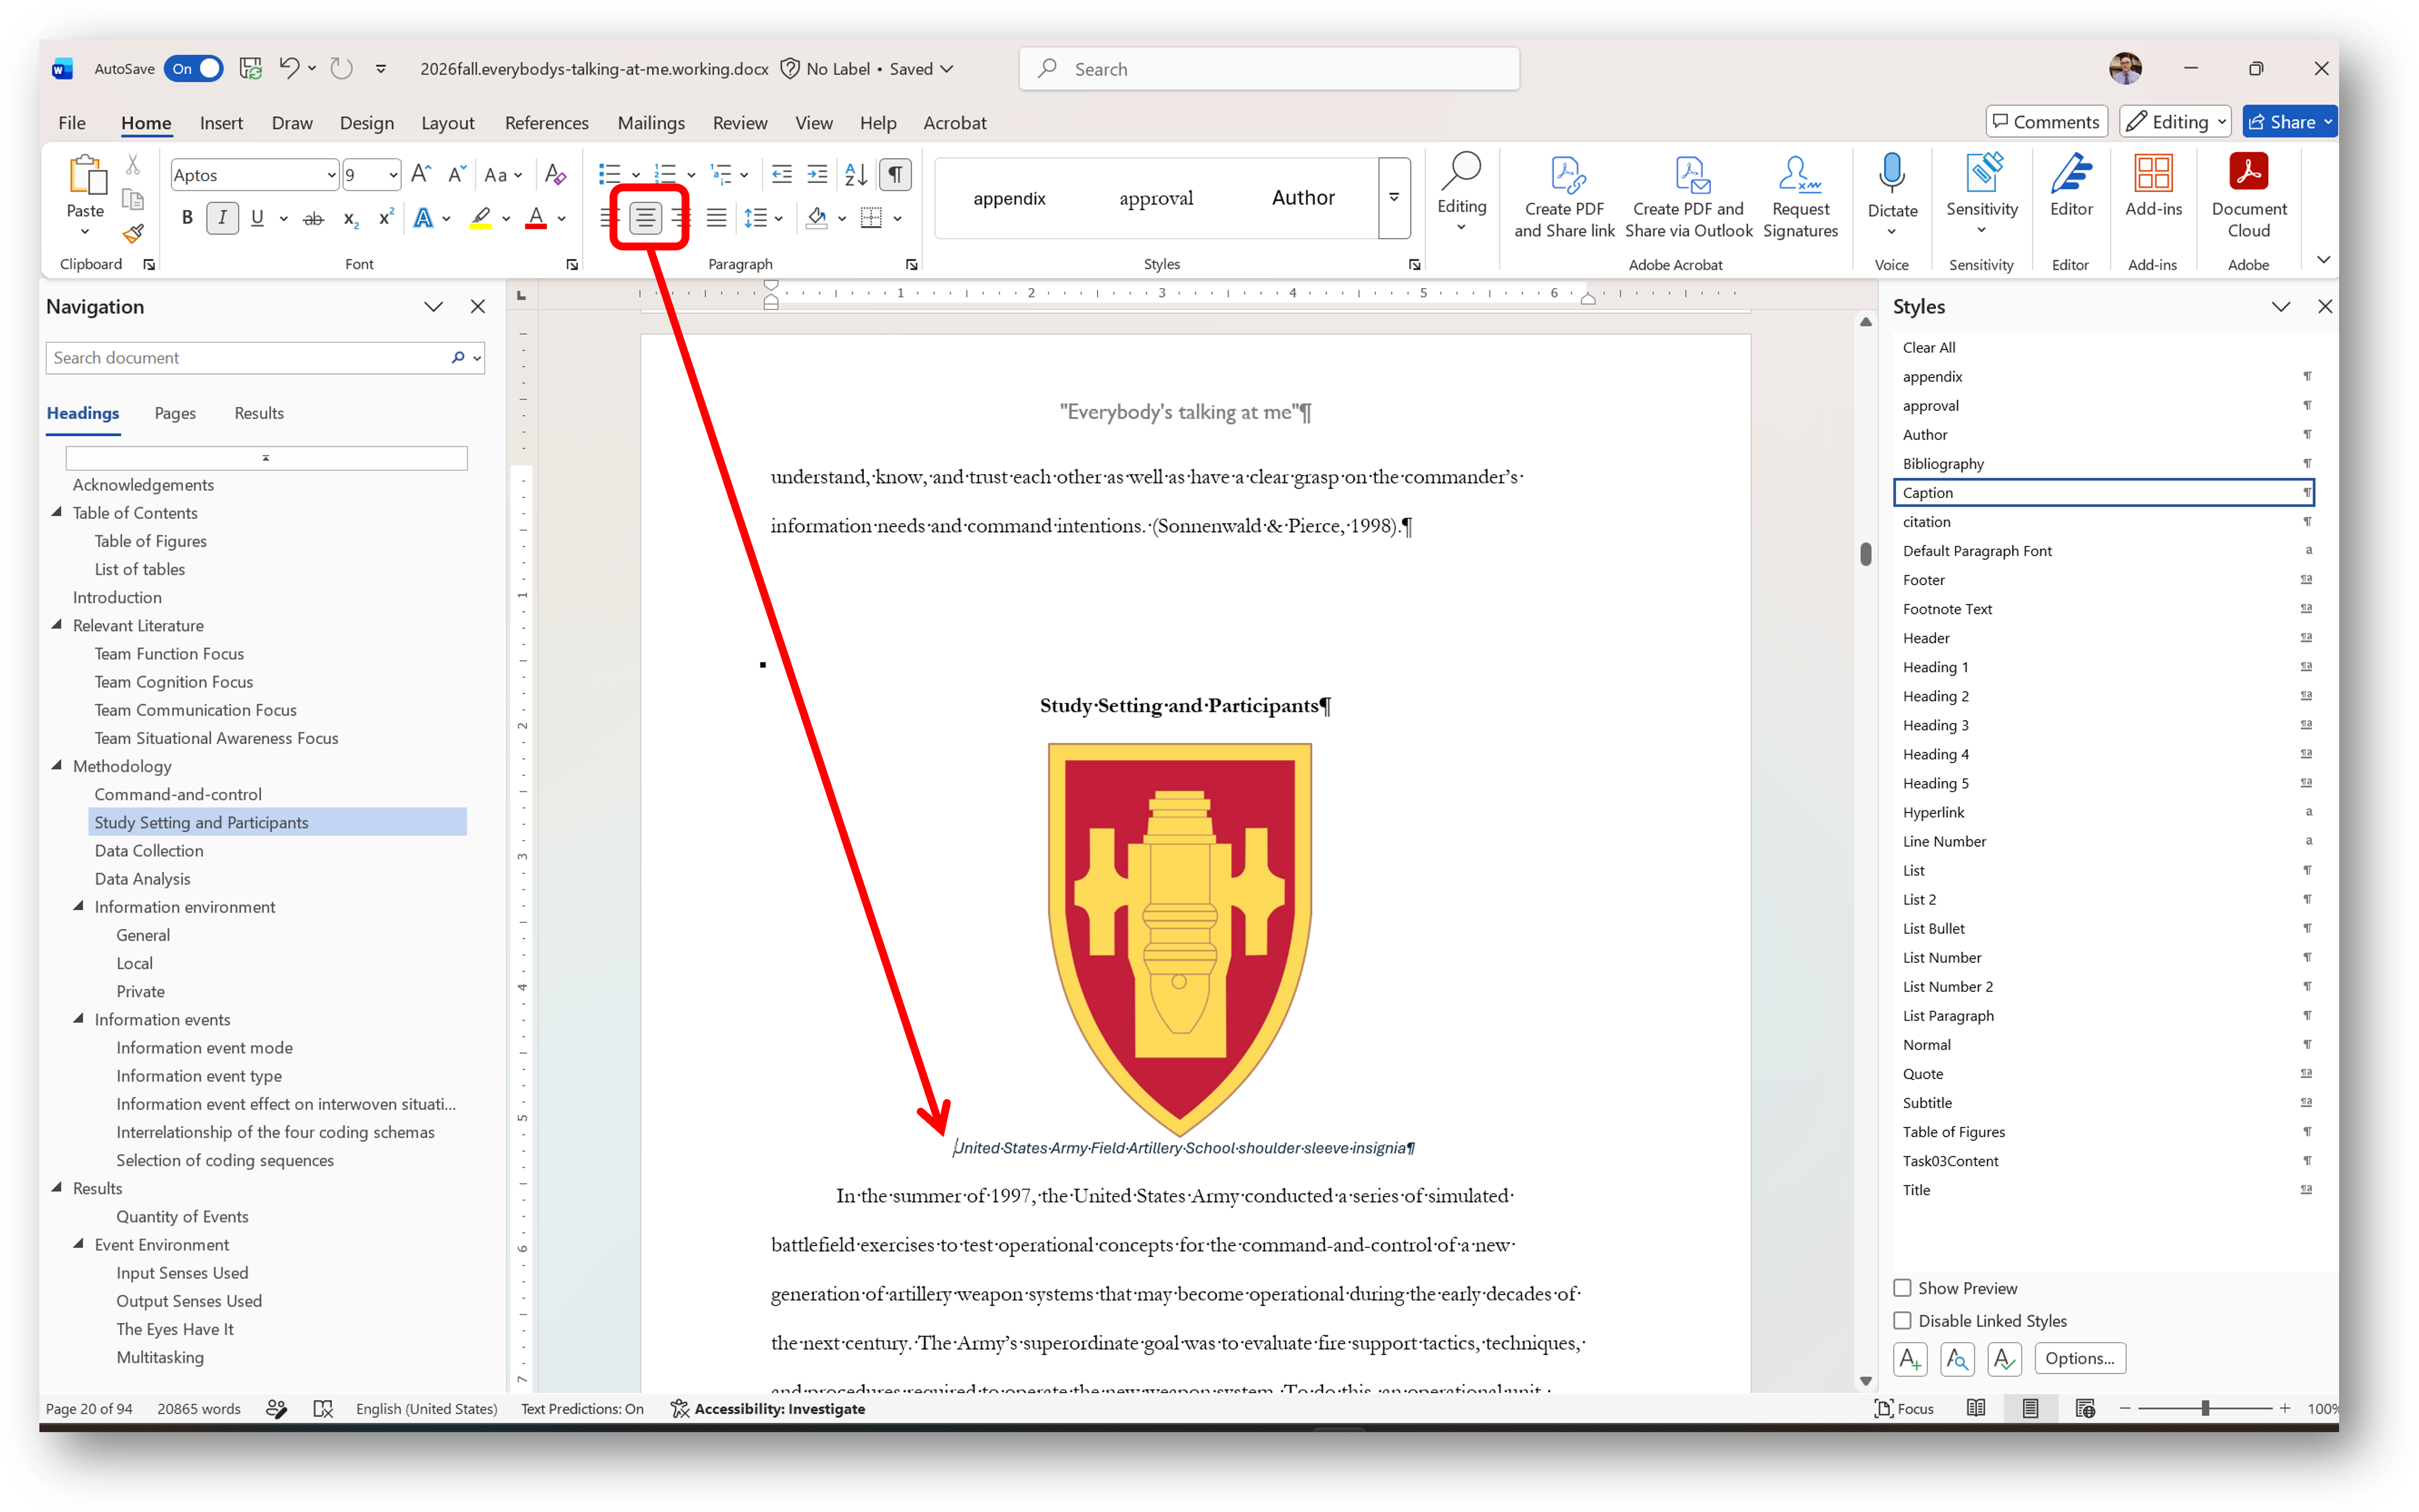Click the Save icon in title bar
The height and width of the screenshot is (1512, 2419).
251,68
